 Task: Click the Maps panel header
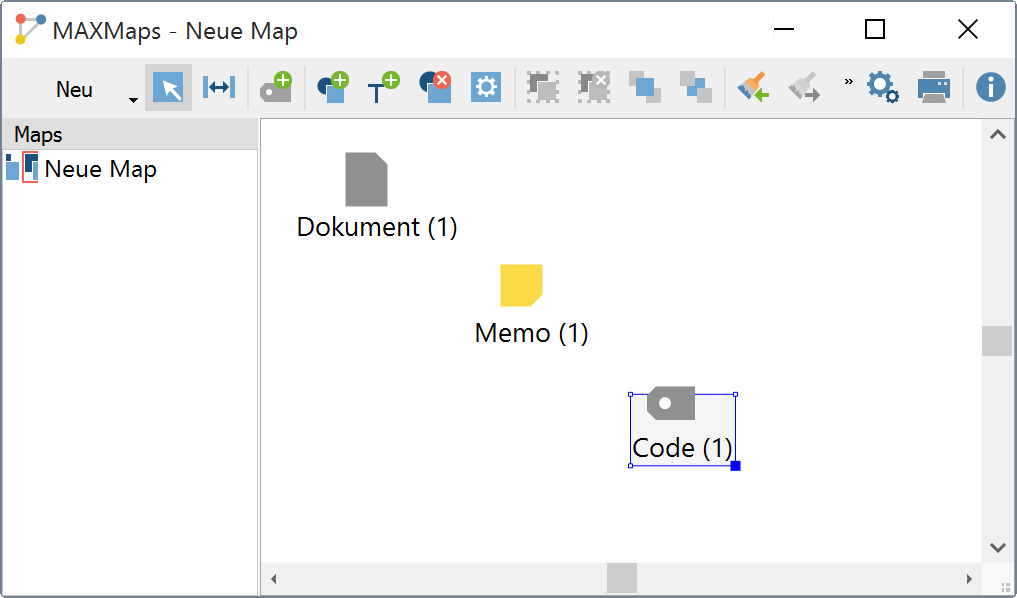[x=130, y=134]
